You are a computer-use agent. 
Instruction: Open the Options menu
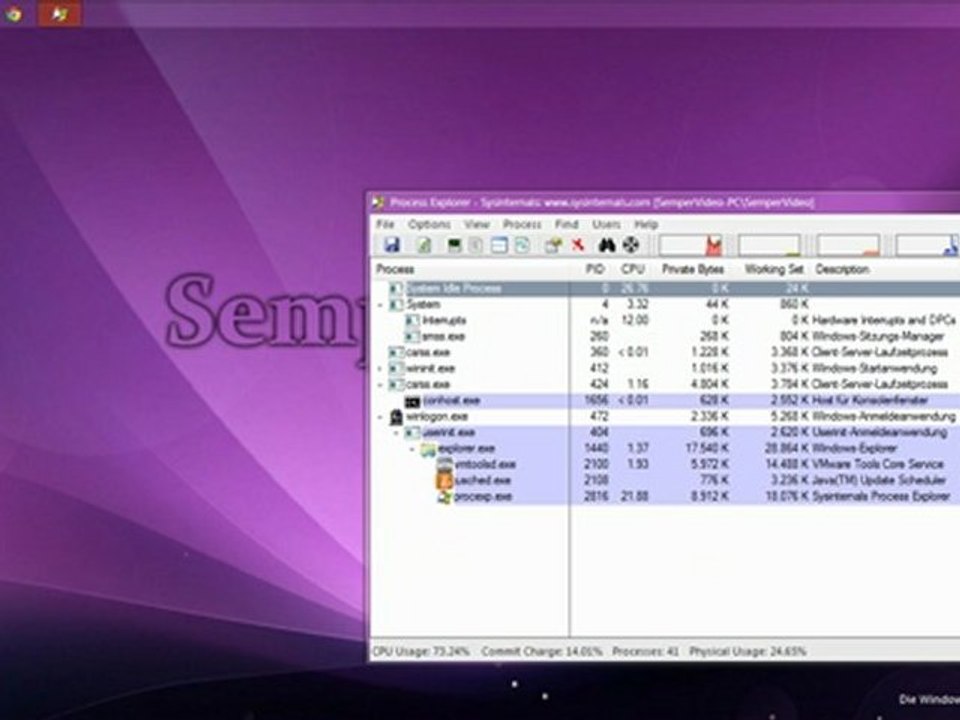point(429,225)
